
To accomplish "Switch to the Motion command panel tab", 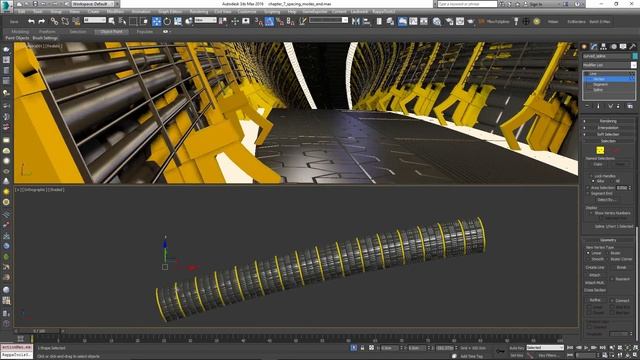I will [x=613, y=47].
